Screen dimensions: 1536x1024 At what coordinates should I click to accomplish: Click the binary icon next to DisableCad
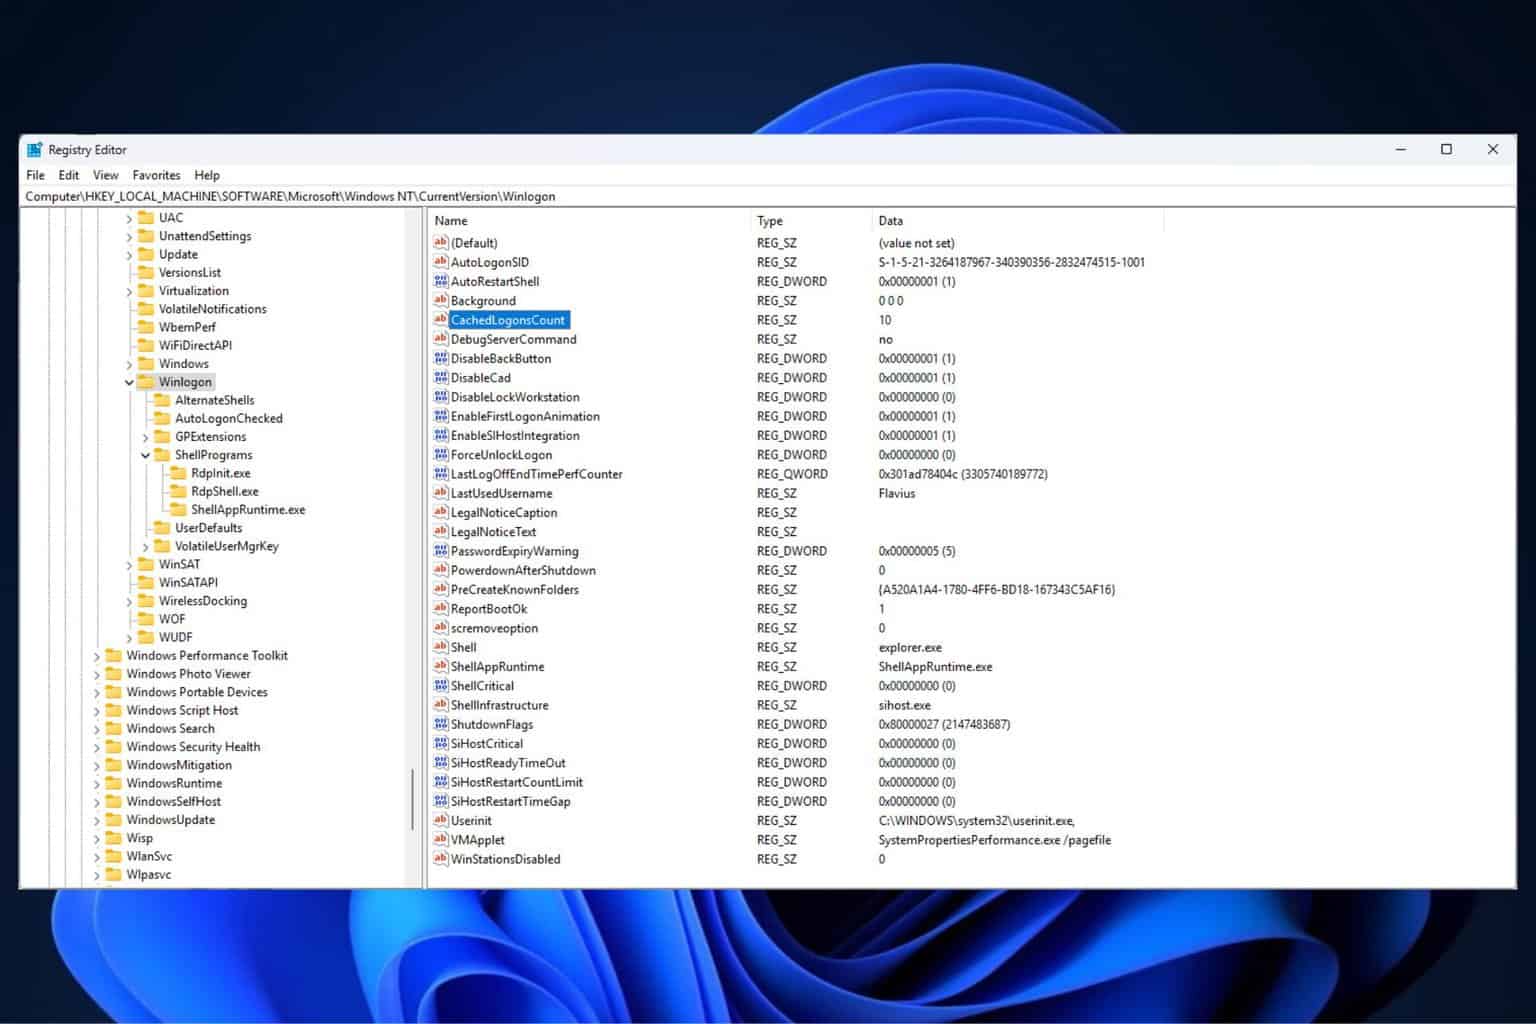[x=440, y=378]
